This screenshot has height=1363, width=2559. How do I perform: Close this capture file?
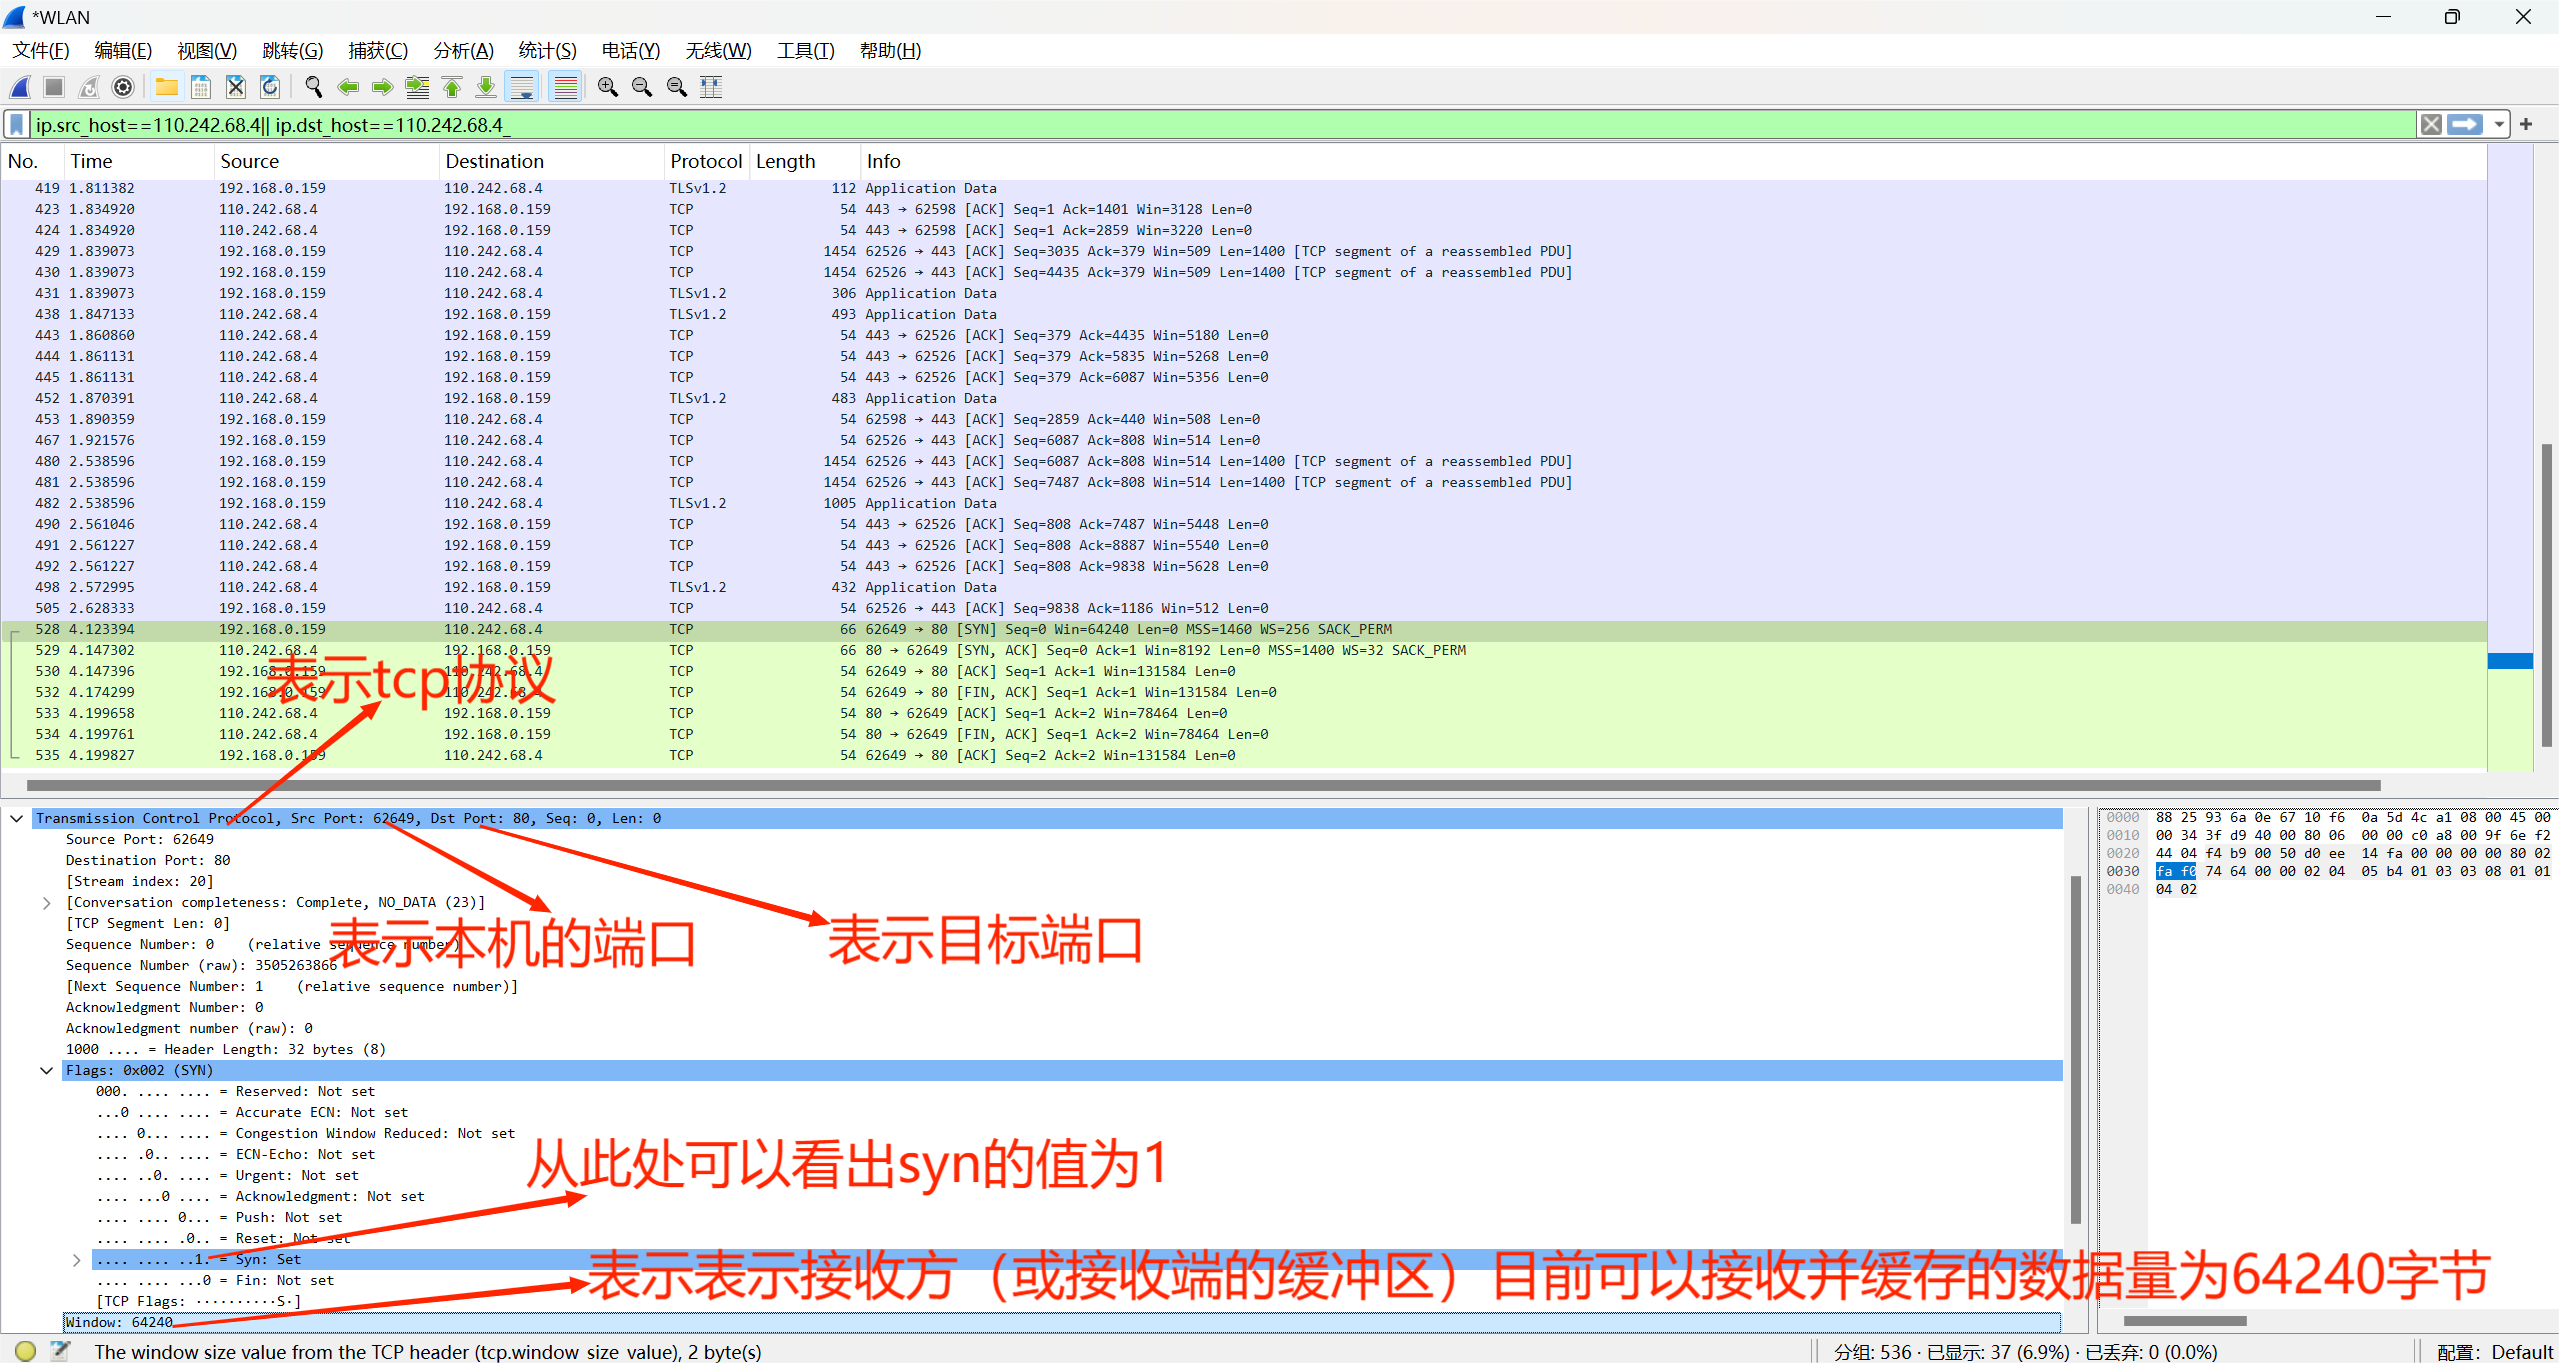pos(236,87)
